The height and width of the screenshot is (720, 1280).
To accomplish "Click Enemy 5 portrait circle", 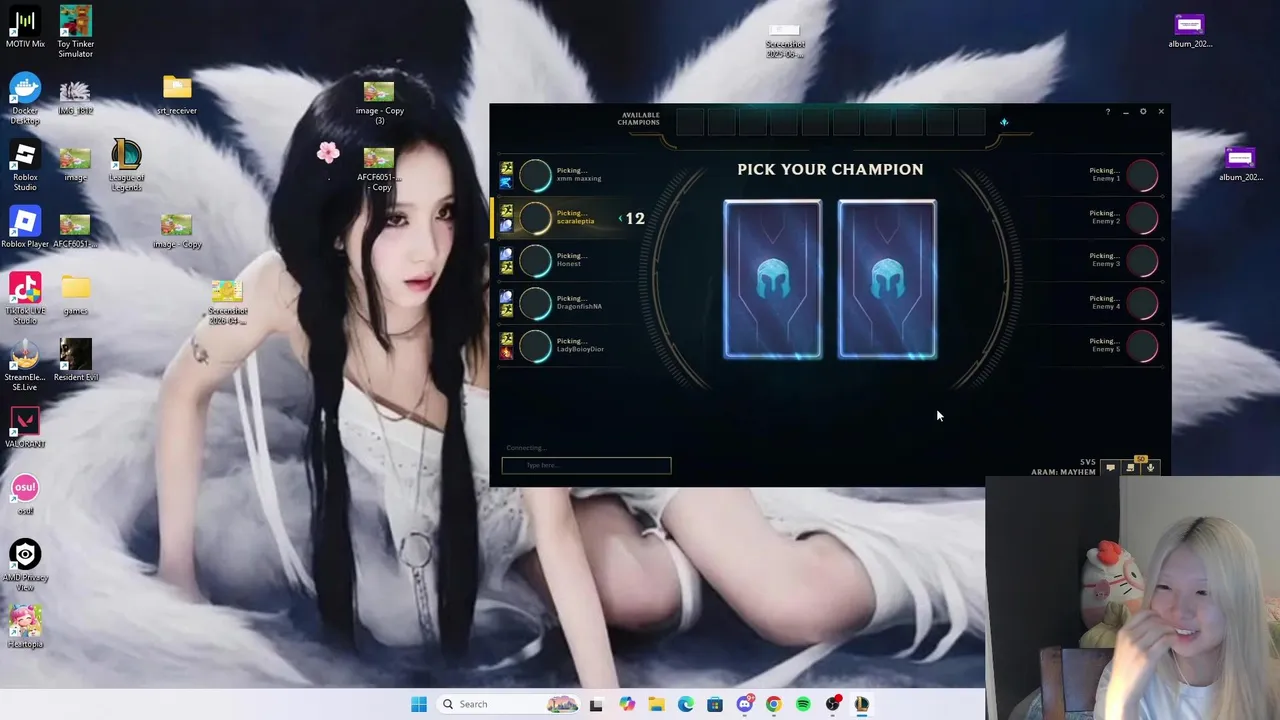I will (1142, 345).
